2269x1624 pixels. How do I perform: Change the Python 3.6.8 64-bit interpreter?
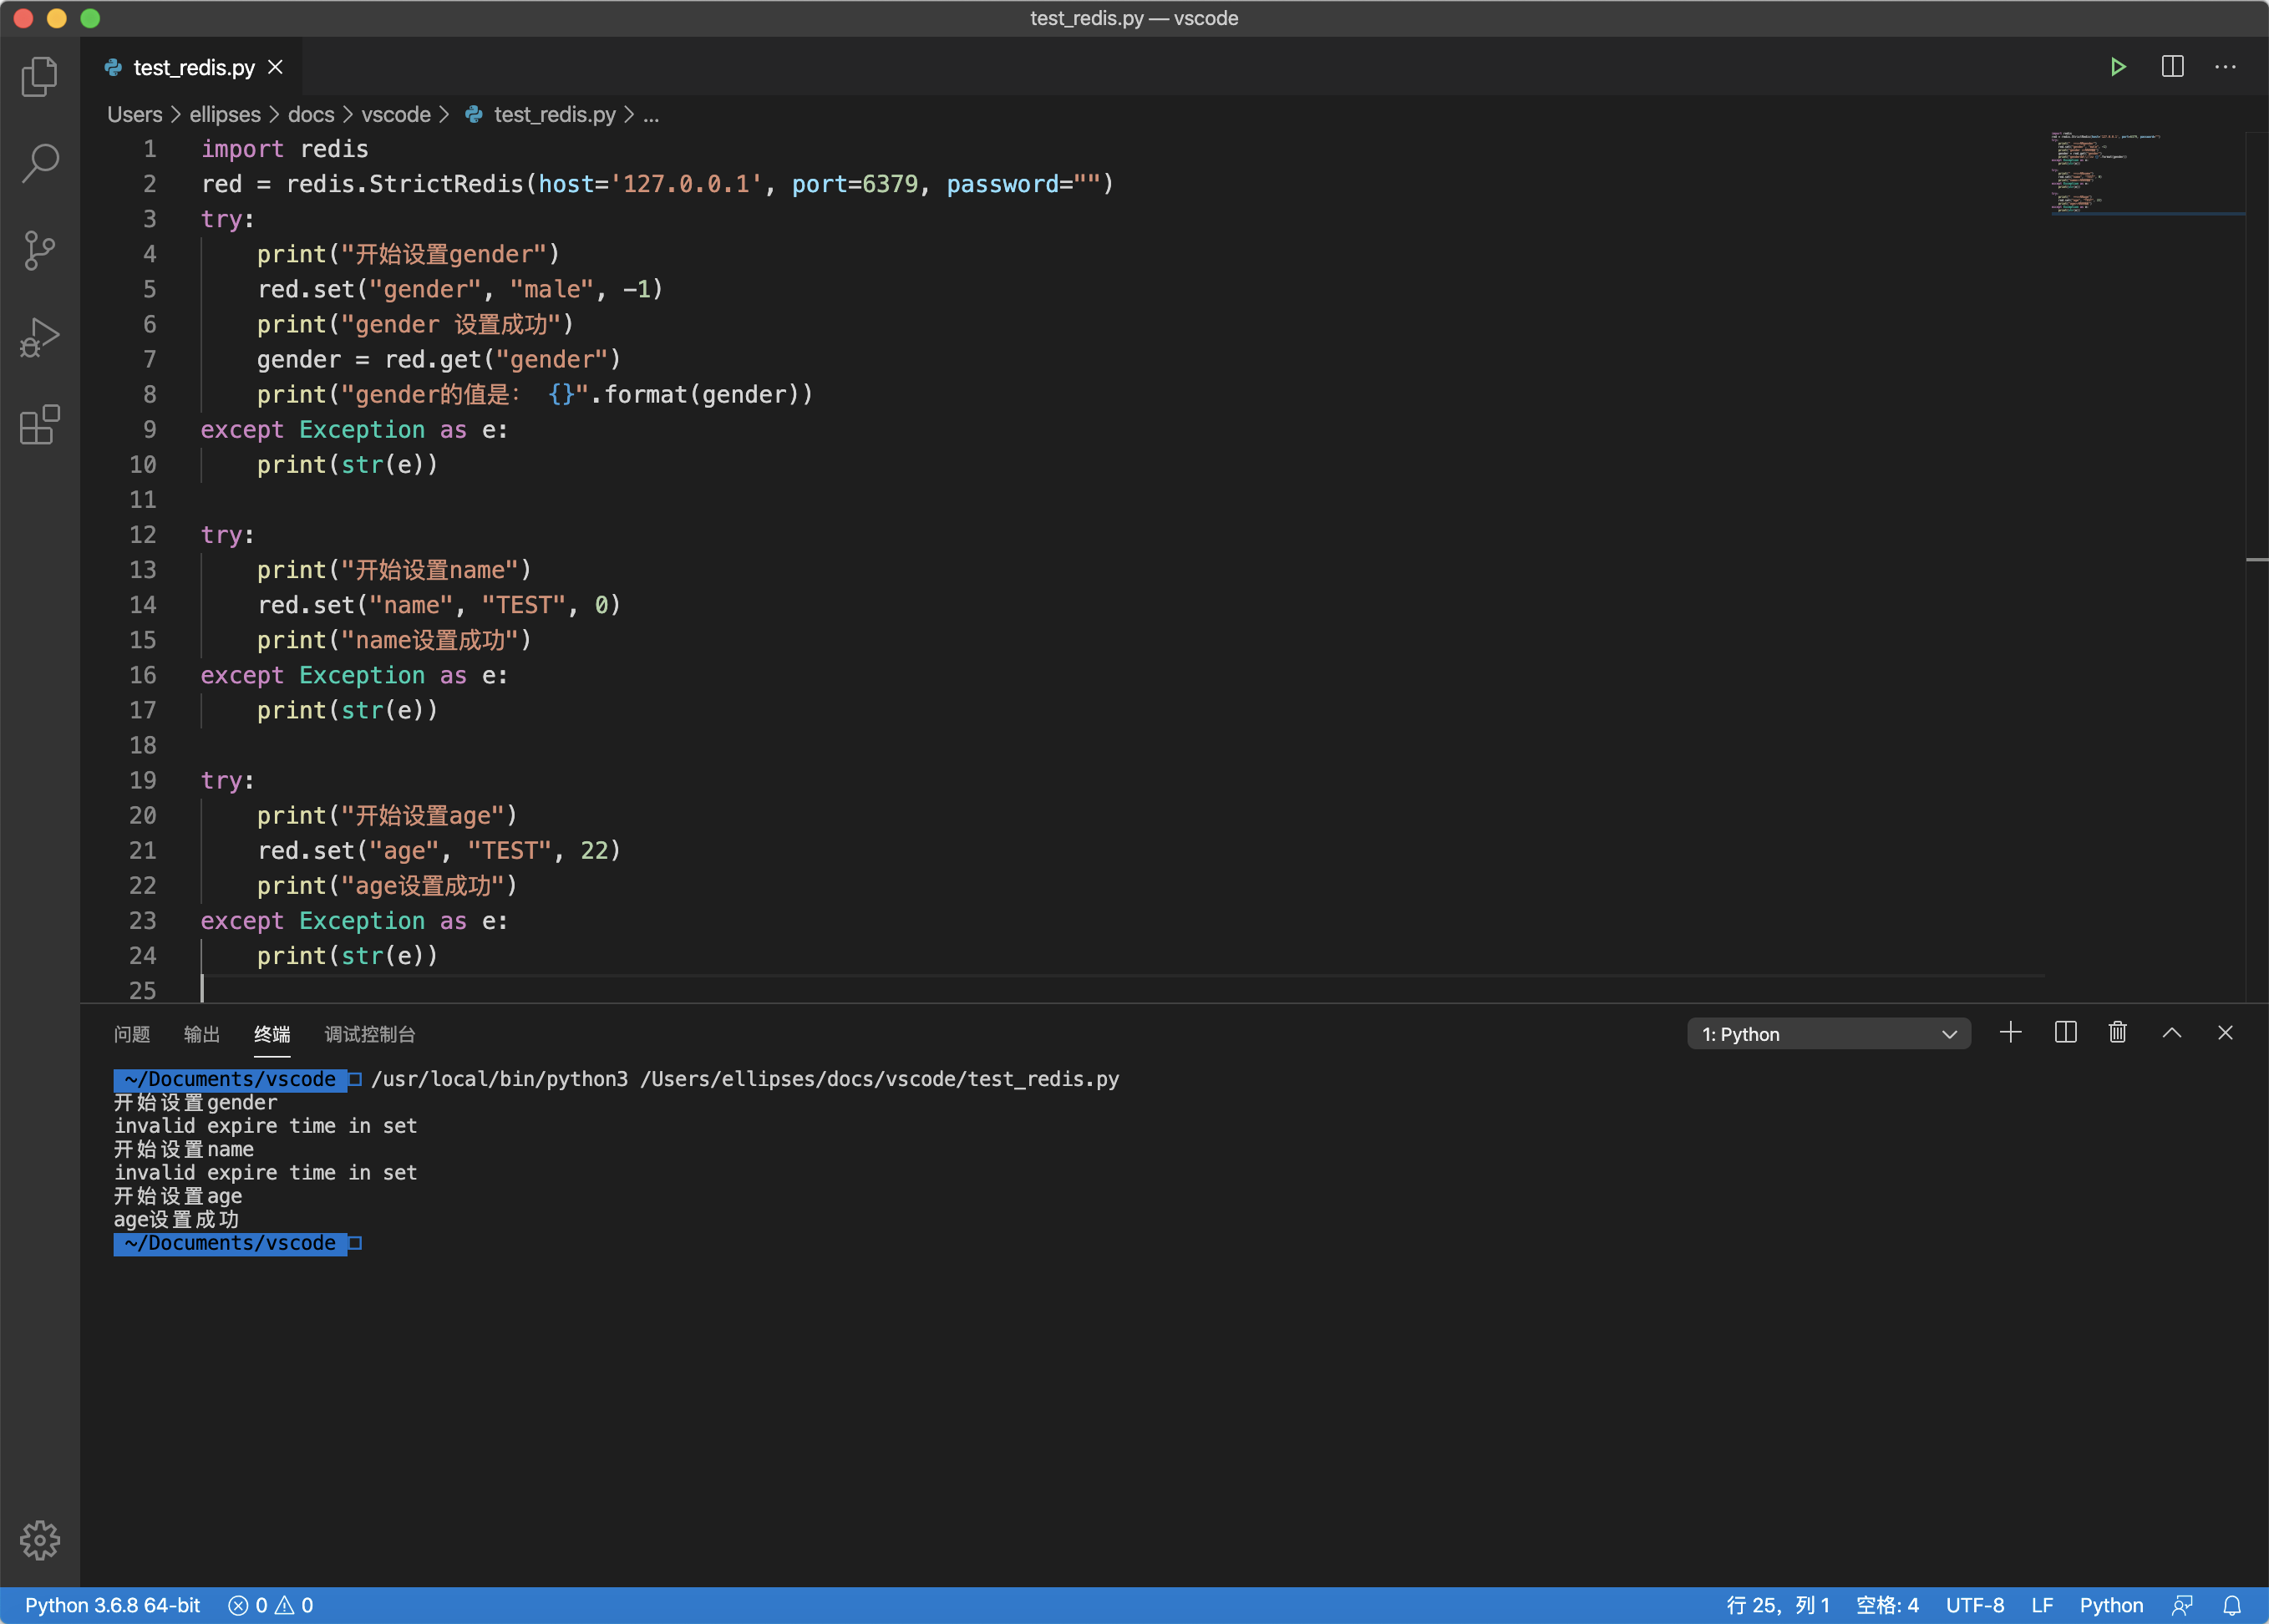[112, 1604]
